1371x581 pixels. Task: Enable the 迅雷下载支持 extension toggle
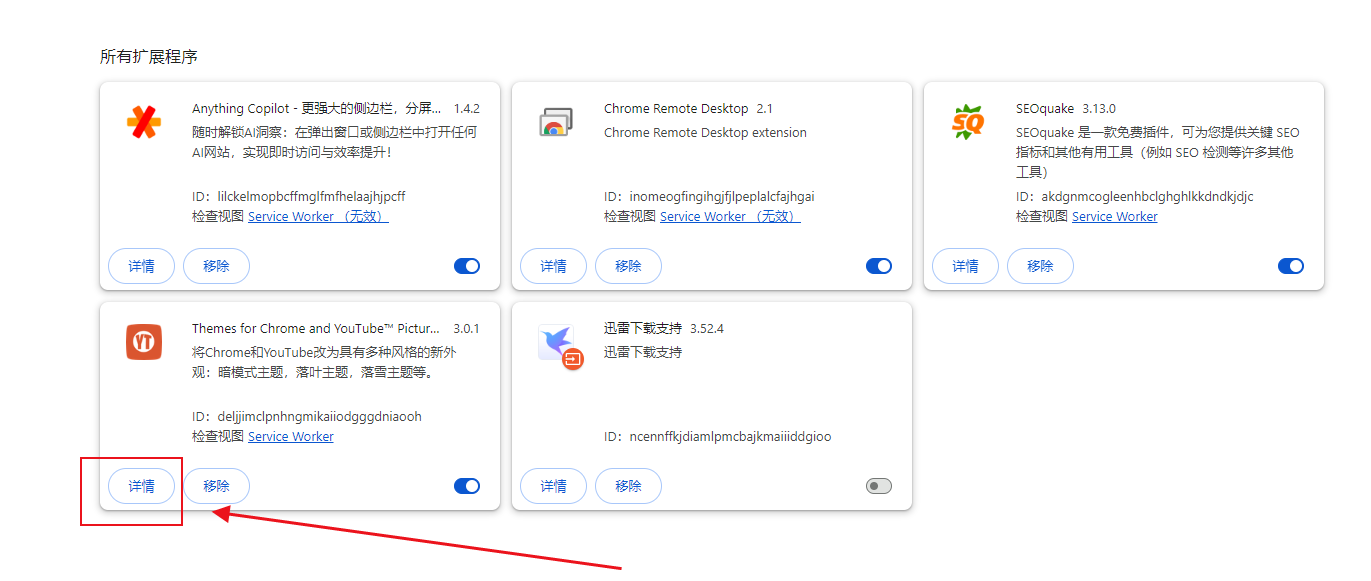879,486
